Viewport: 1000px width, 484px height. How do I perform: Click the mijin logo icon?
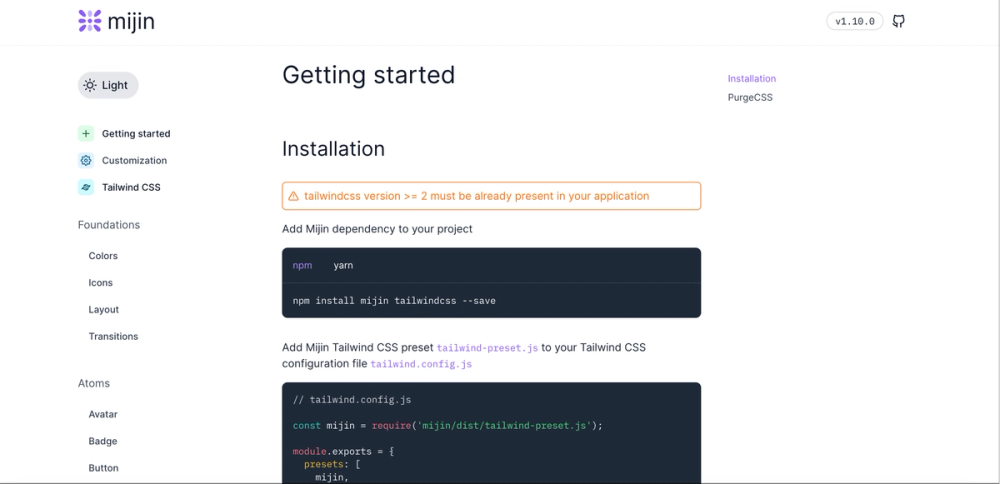click(x=90, y=21)
